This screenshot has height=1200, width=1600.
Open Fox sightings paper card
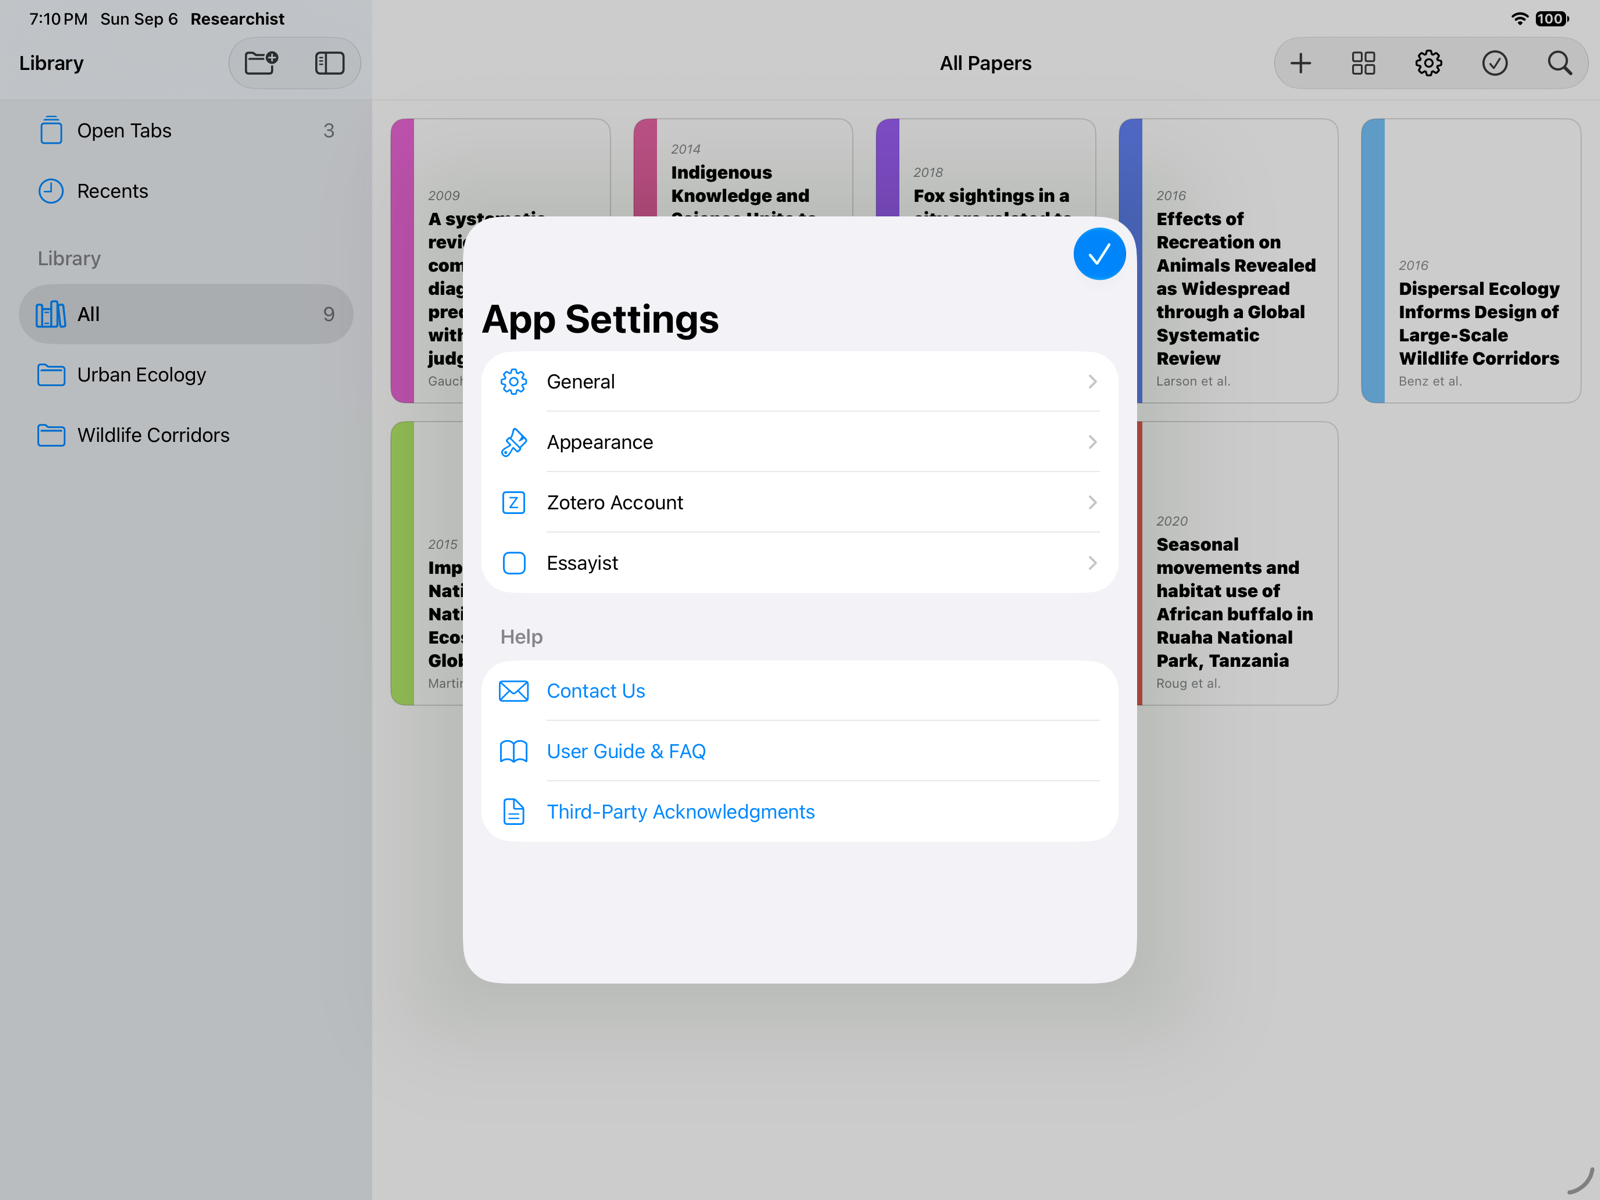[x=986, y=168]
